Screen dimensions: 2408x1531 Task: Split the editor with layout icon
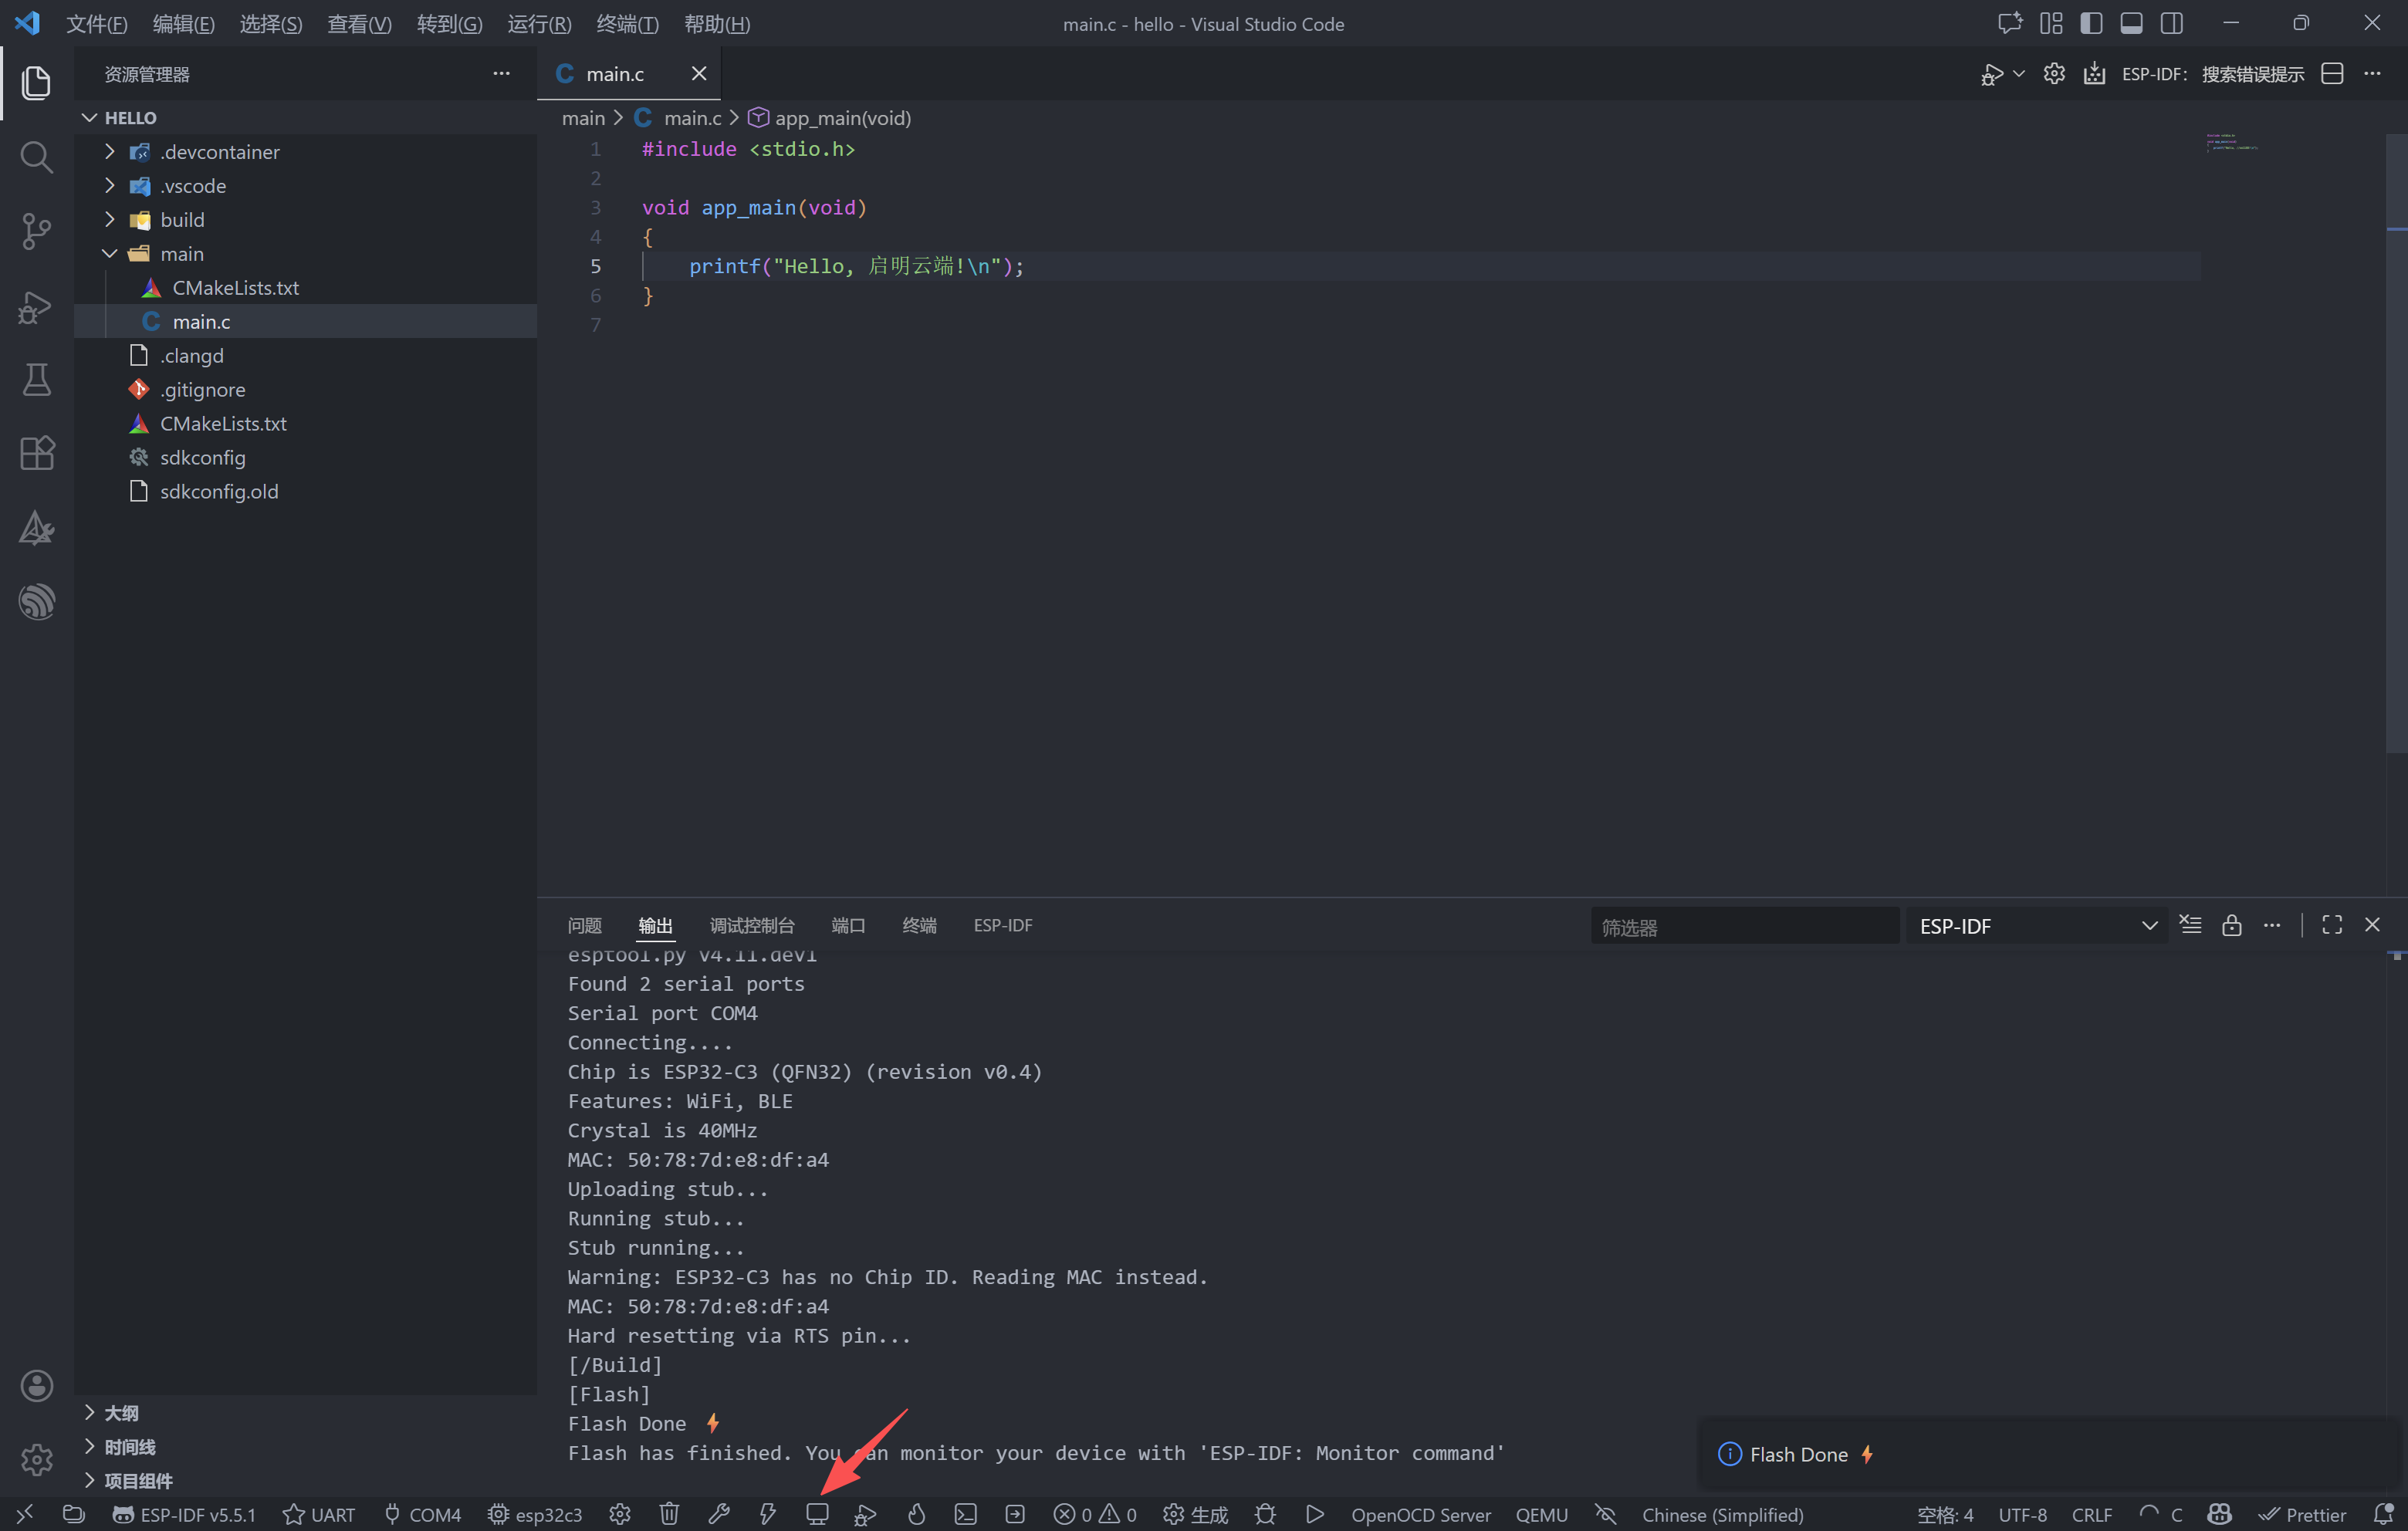click(2332, 74)
